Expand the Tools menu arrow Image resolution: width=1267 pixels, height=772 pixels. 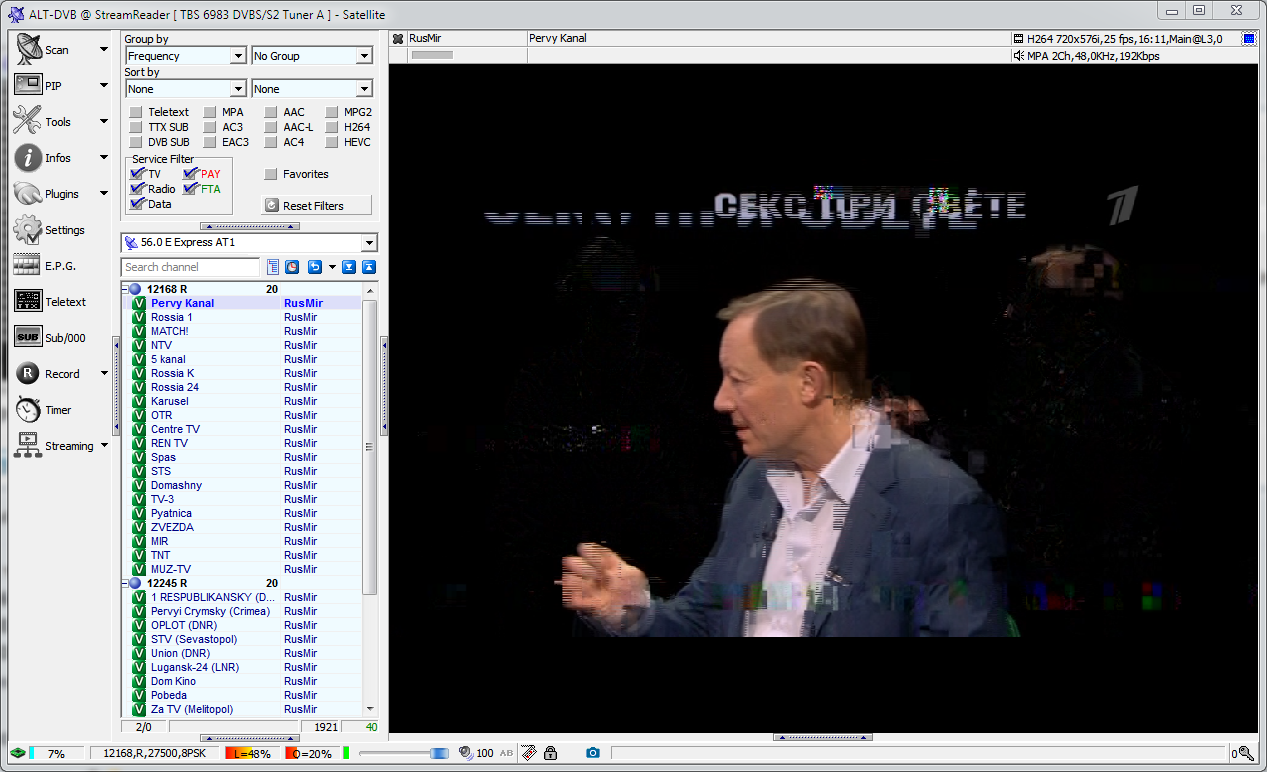point(104,121)
